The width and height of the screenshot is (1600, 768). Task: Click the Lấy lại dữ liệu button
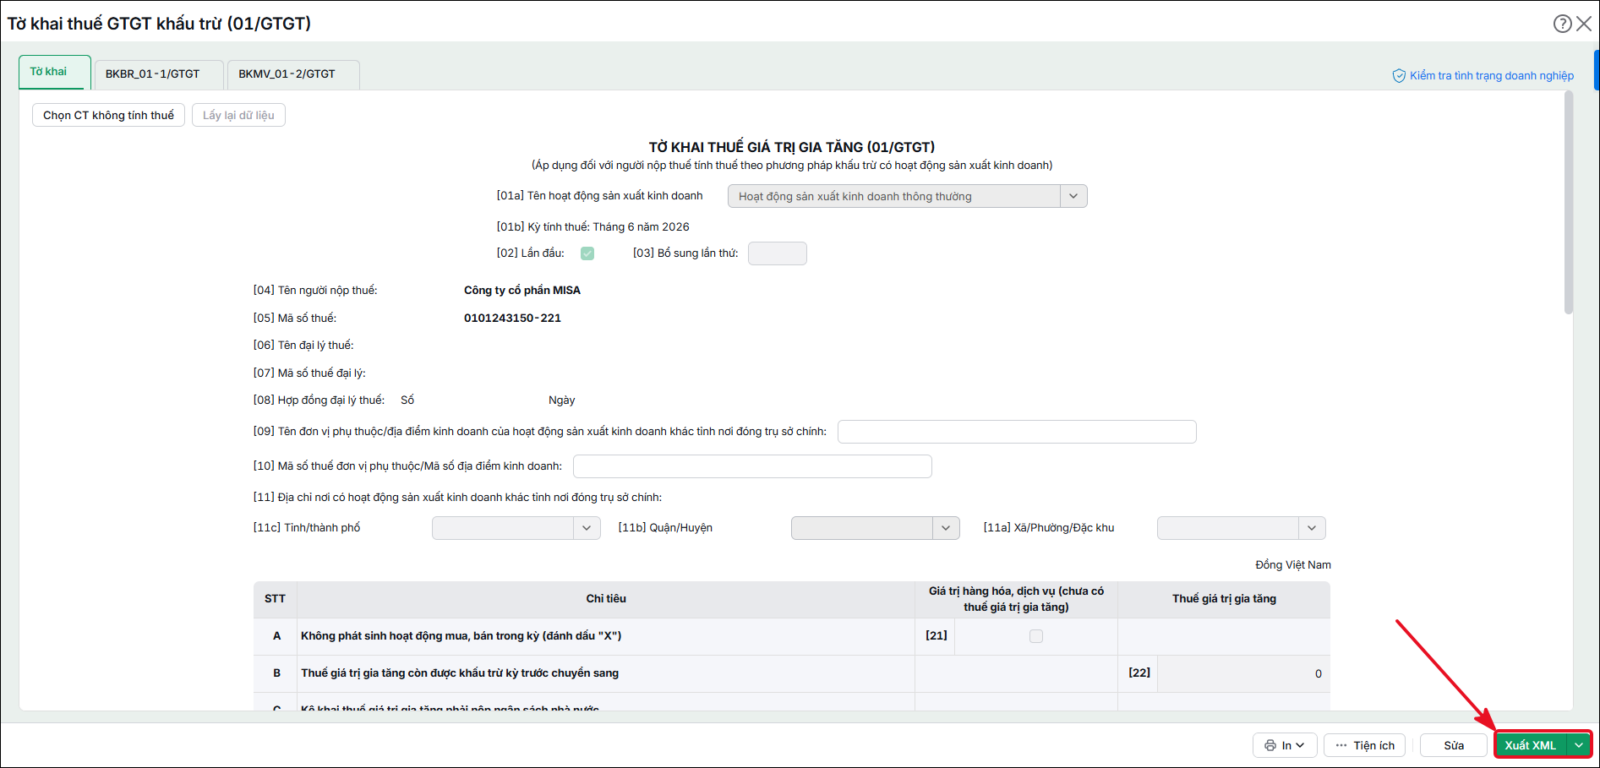(x=238, y=115)
